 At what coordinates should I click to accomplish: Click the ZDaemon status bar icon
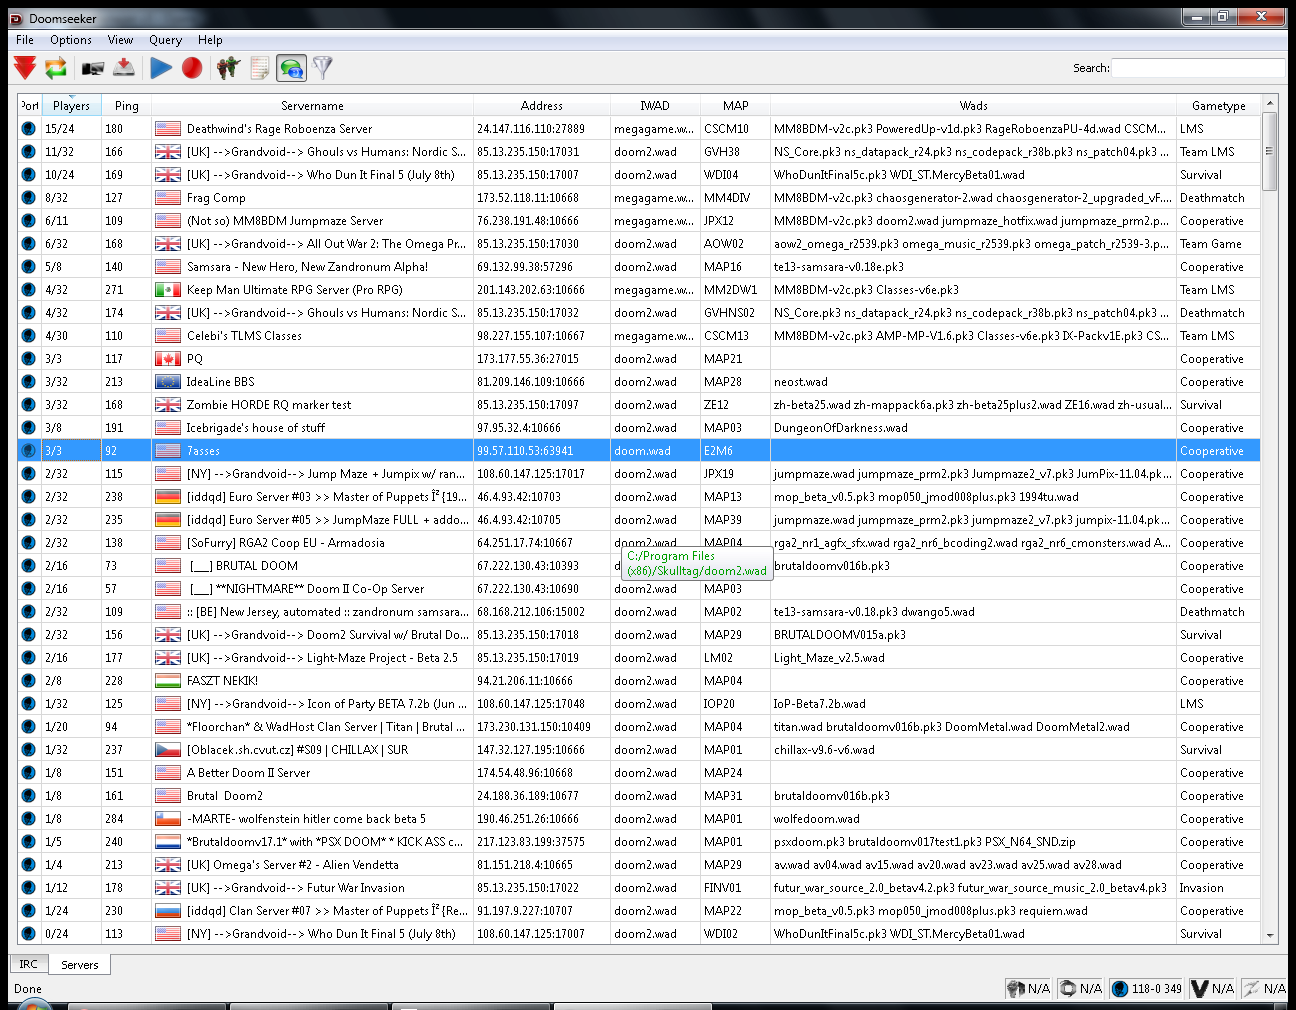click(1251, 988)
